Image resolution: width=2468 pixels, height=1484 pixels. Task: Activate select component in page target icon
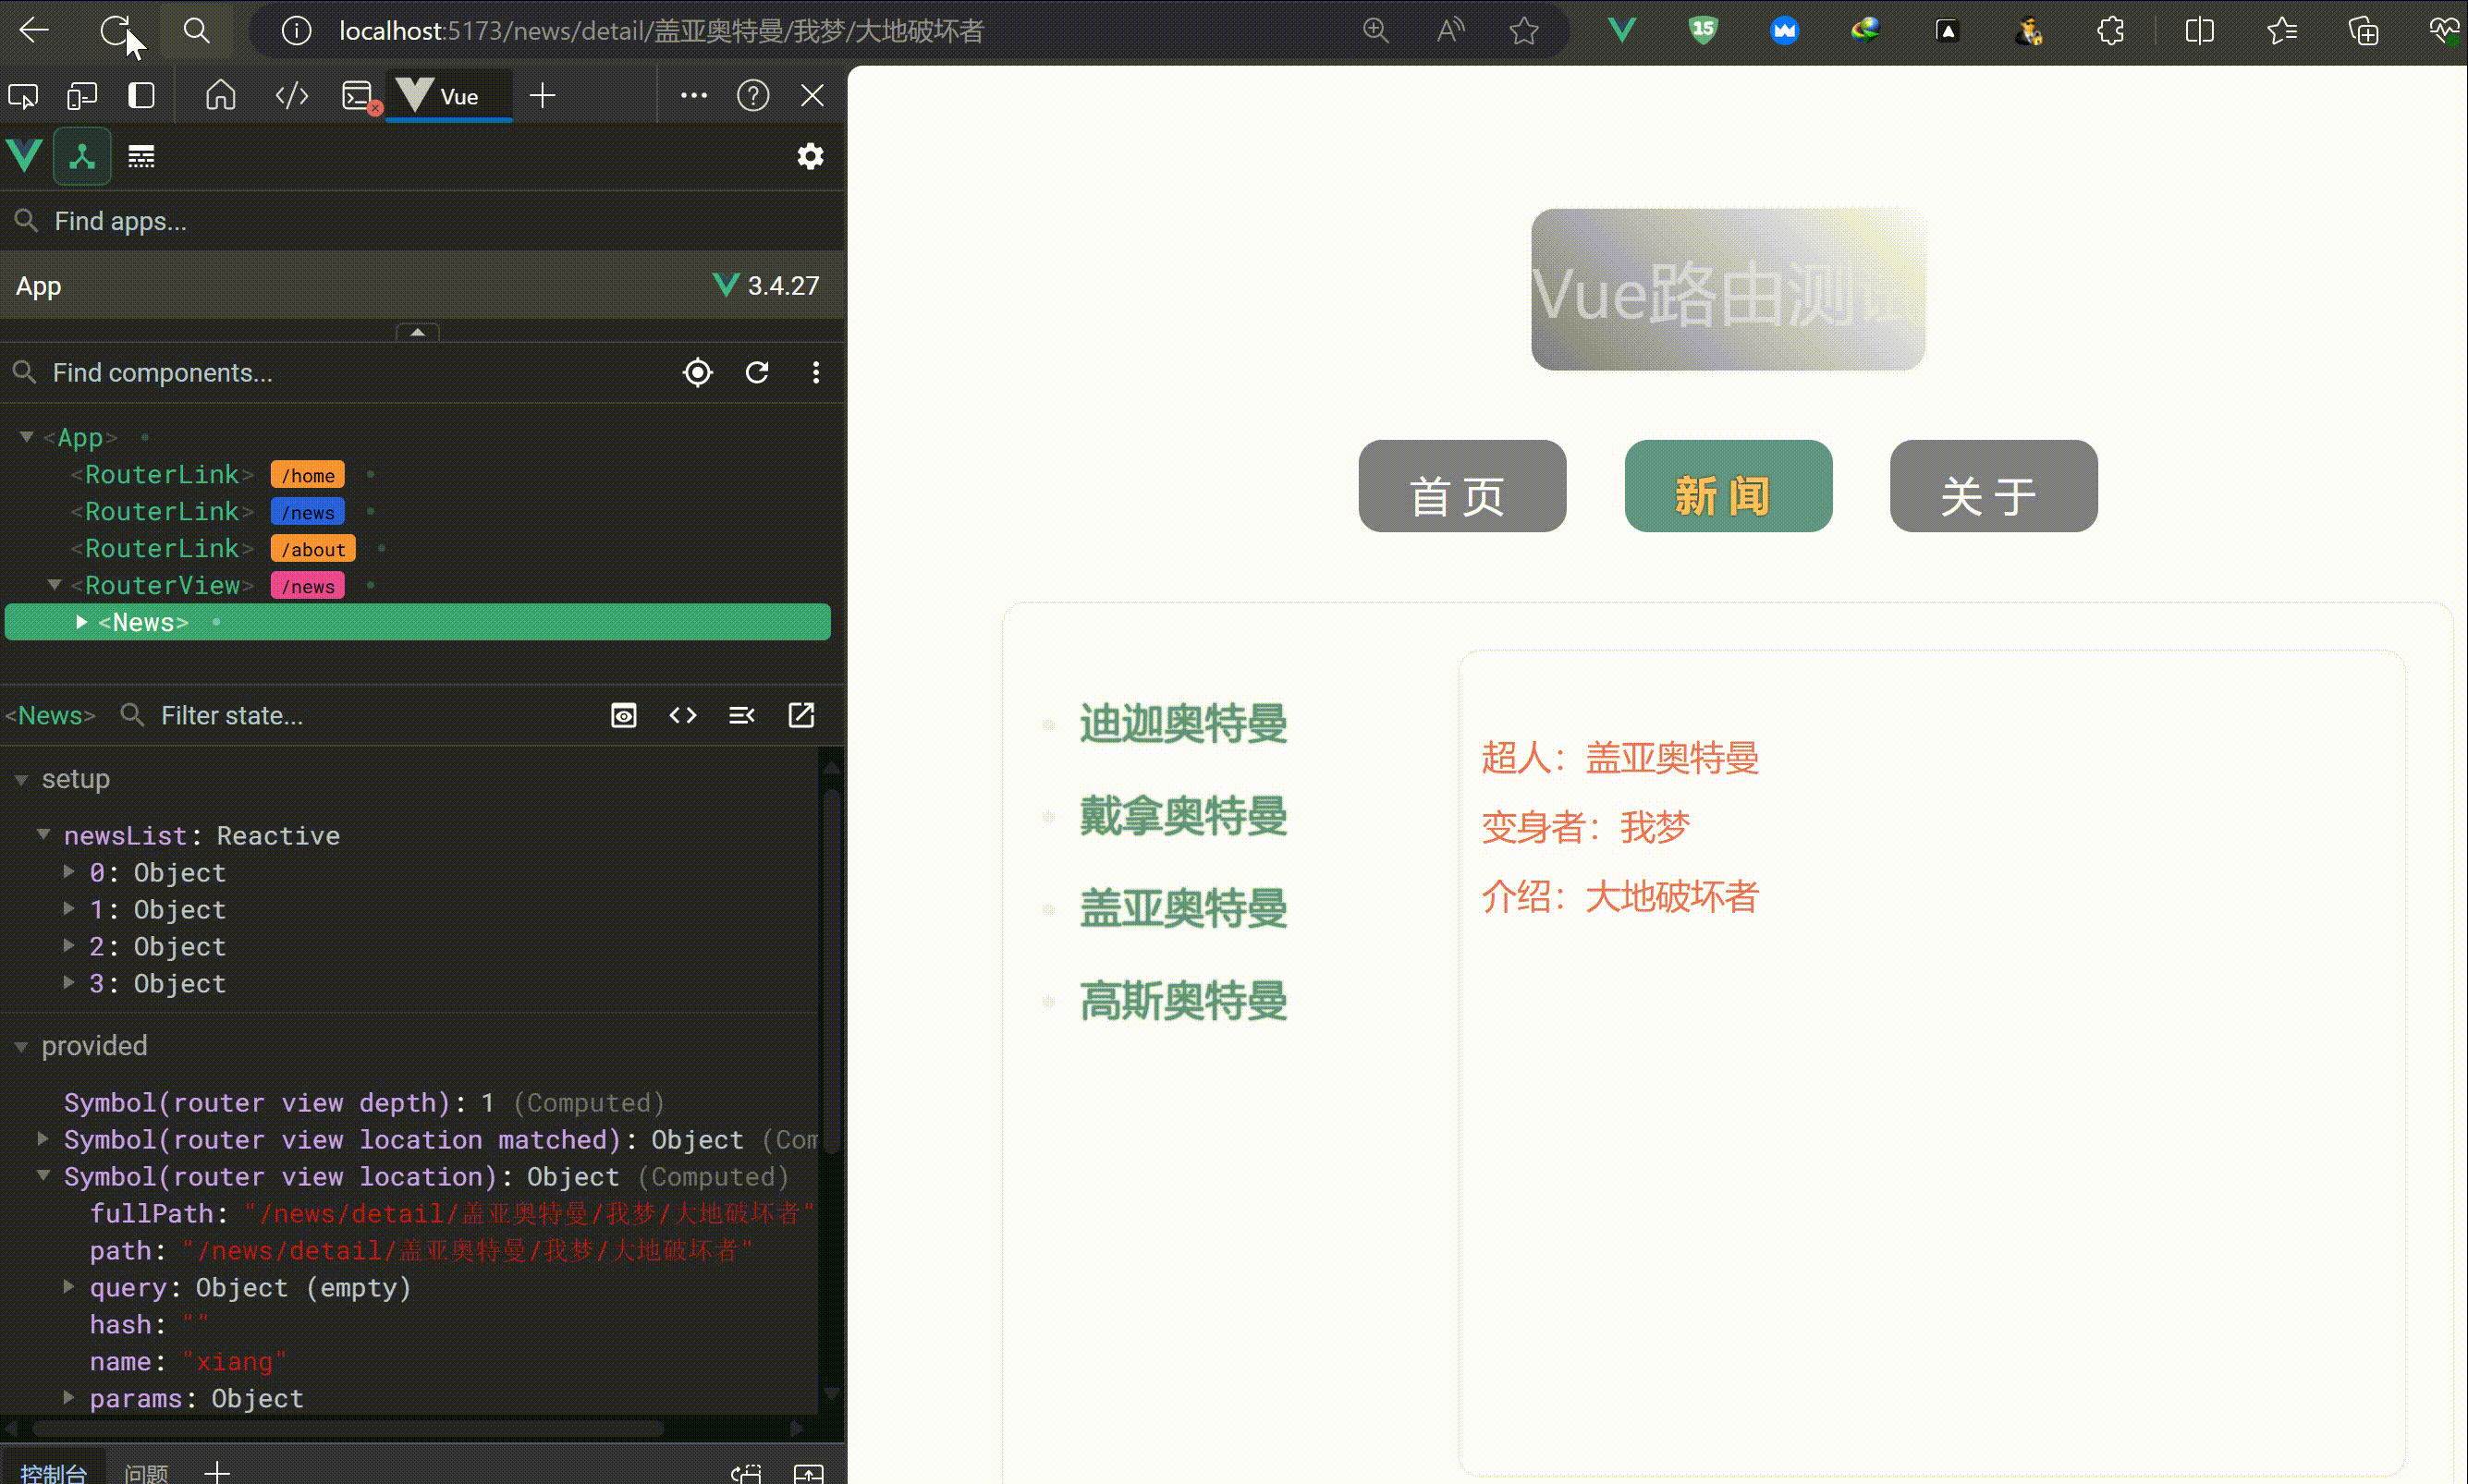698,373
